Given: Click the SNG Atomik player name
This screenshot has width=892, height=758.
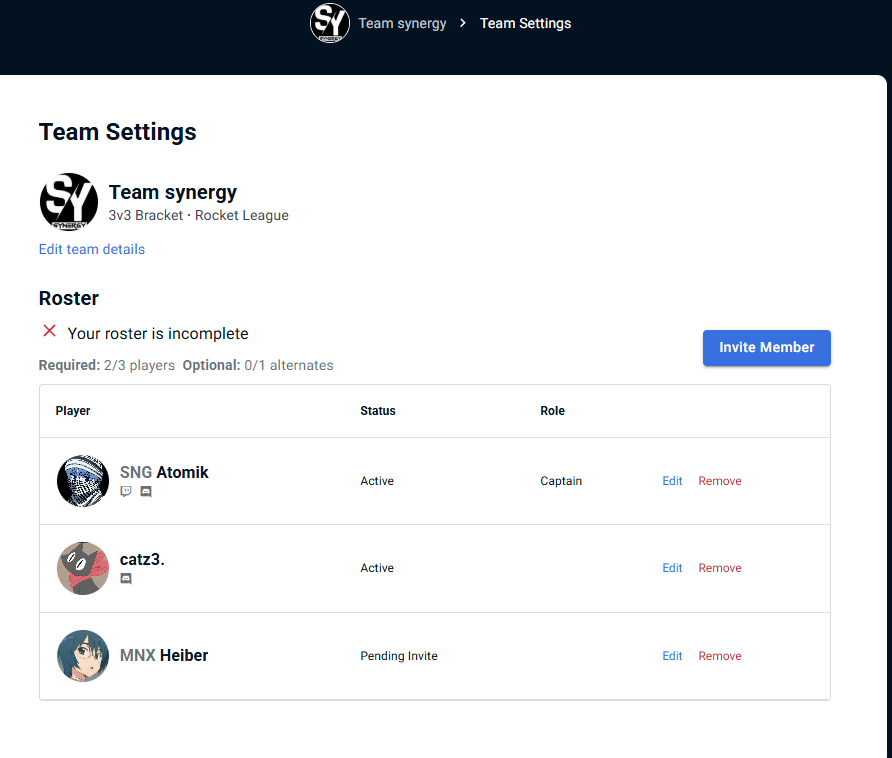Looking at the screenshot, I should coord(164,472).
